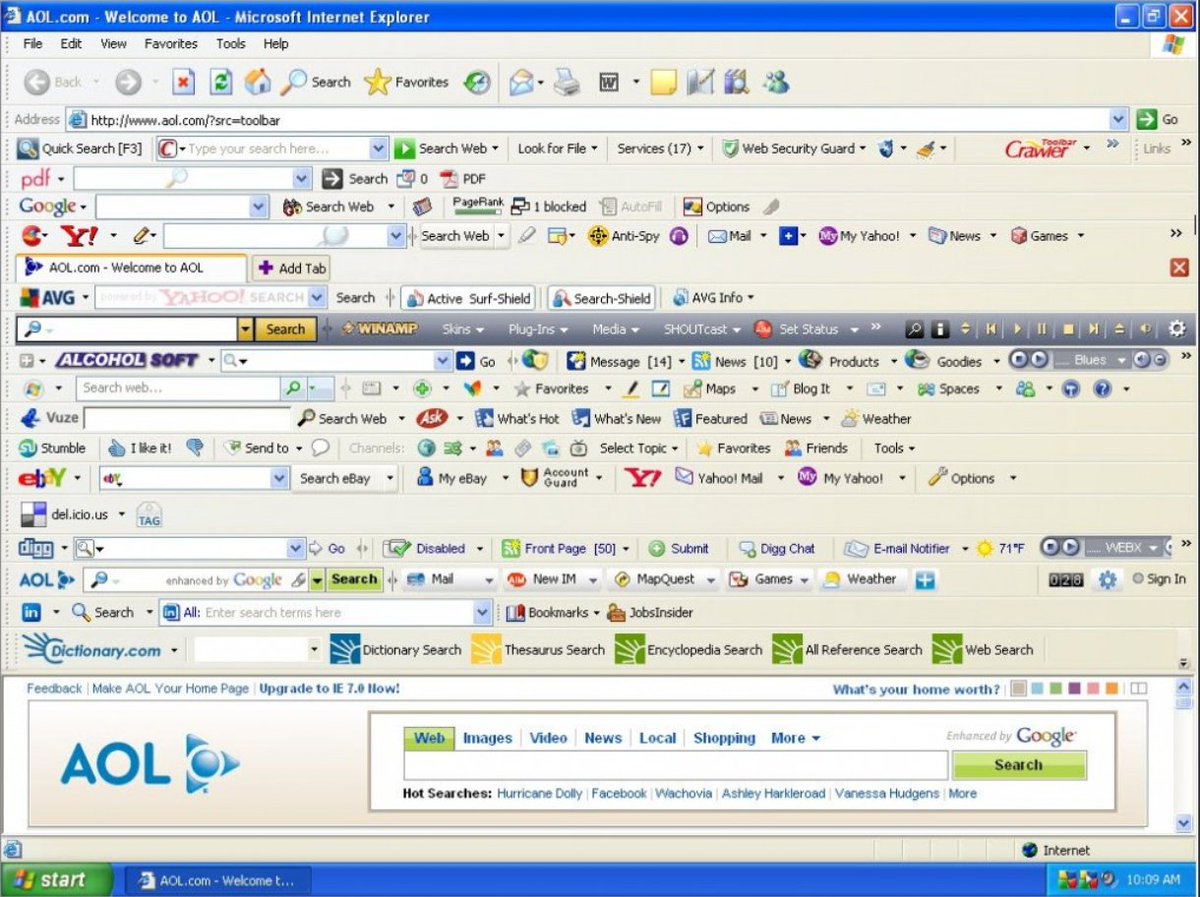Click AOL.com taskbar window button
Viewport: 1200px width, 897px height.
(218, 880)
